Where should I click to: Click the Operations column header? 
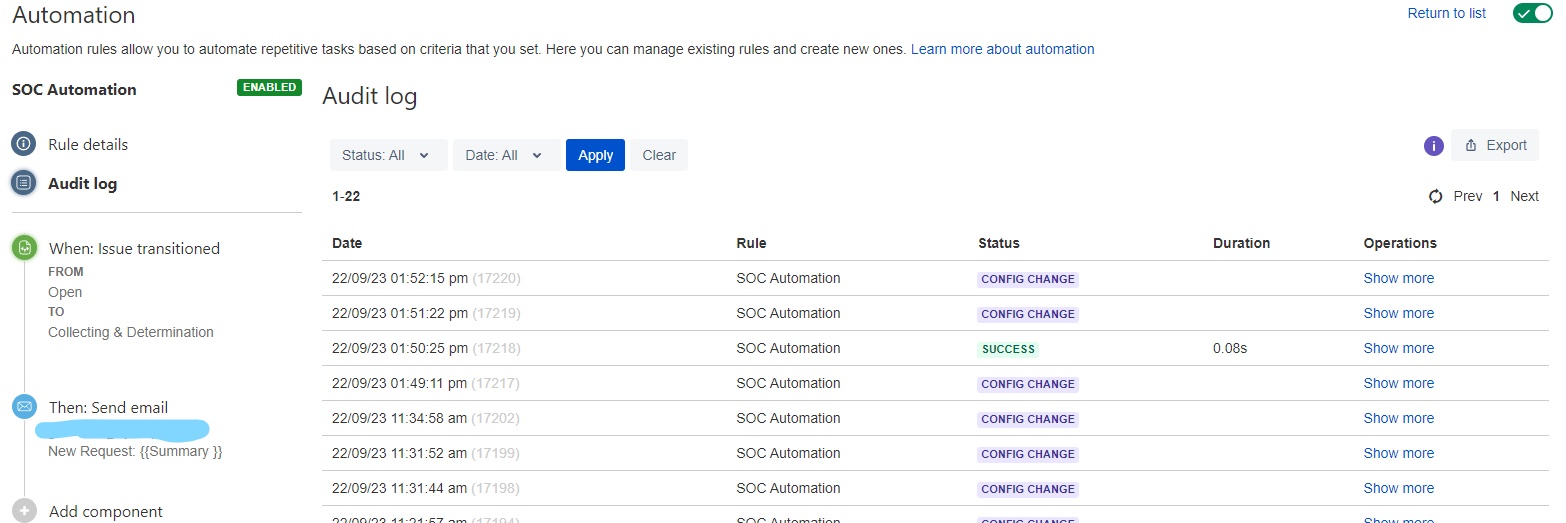[1400, 243]
